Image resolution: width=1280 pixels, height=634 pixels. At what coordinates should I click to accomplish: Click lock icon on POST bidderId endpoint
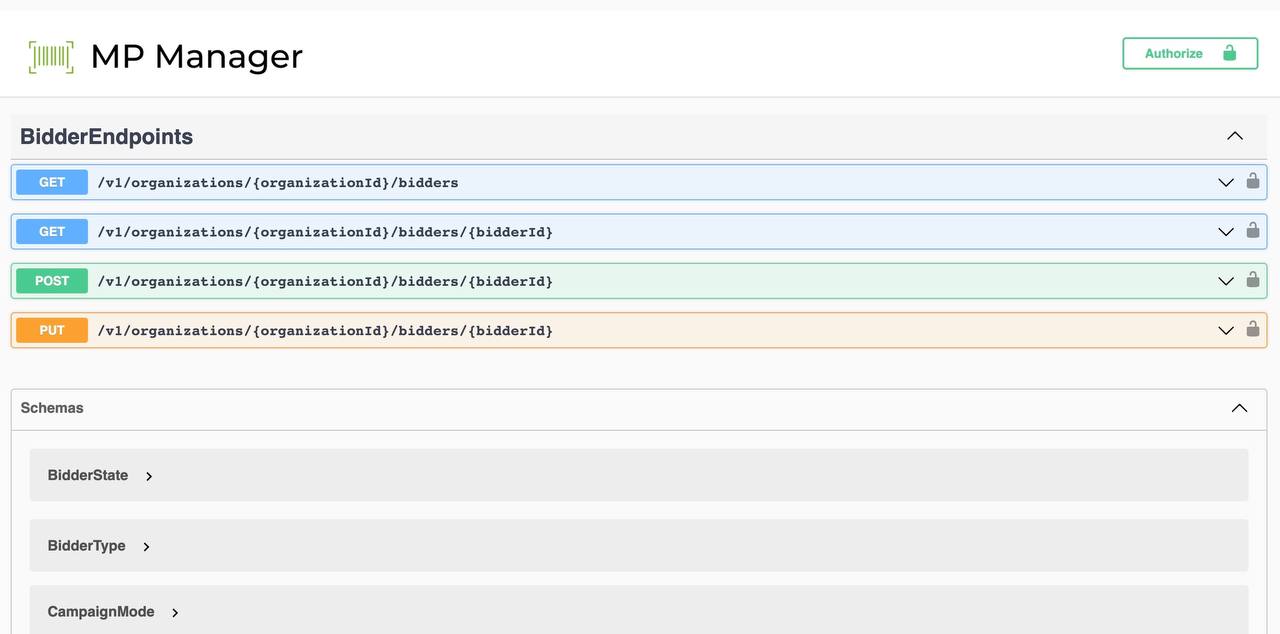click(x=1253, y=280)
